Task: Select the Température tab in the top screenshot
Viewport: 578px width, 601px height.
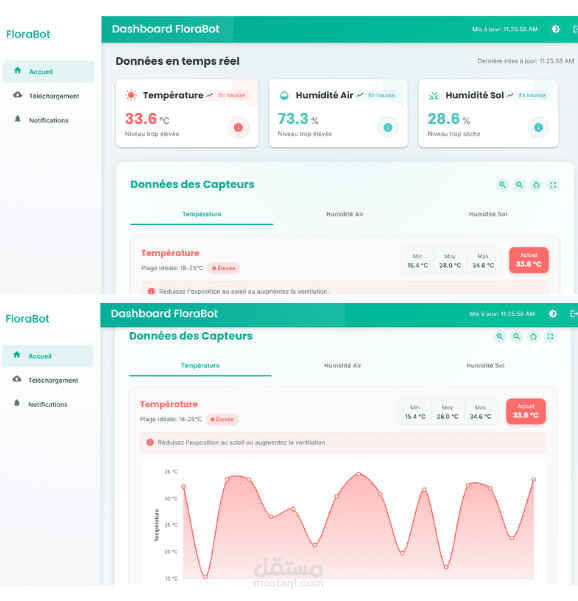Action: click(x=202, y=214)
